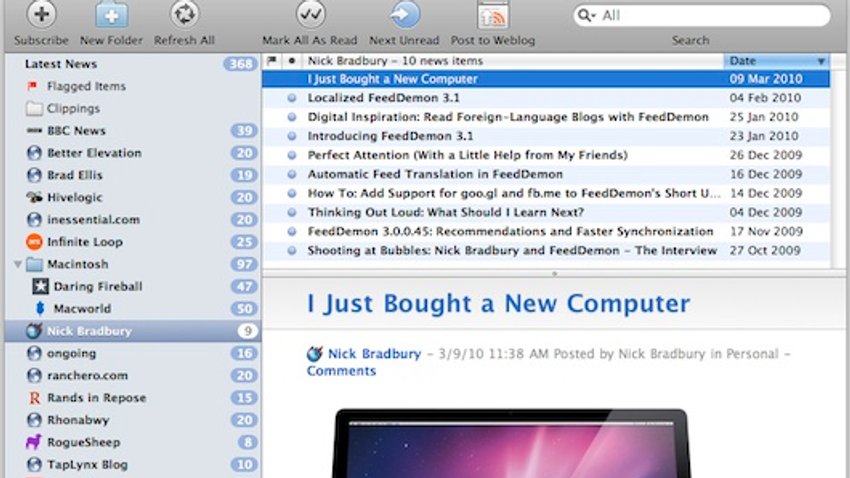Click the Rands in Repose R icon
850x478 pixels.
[34, 398]
